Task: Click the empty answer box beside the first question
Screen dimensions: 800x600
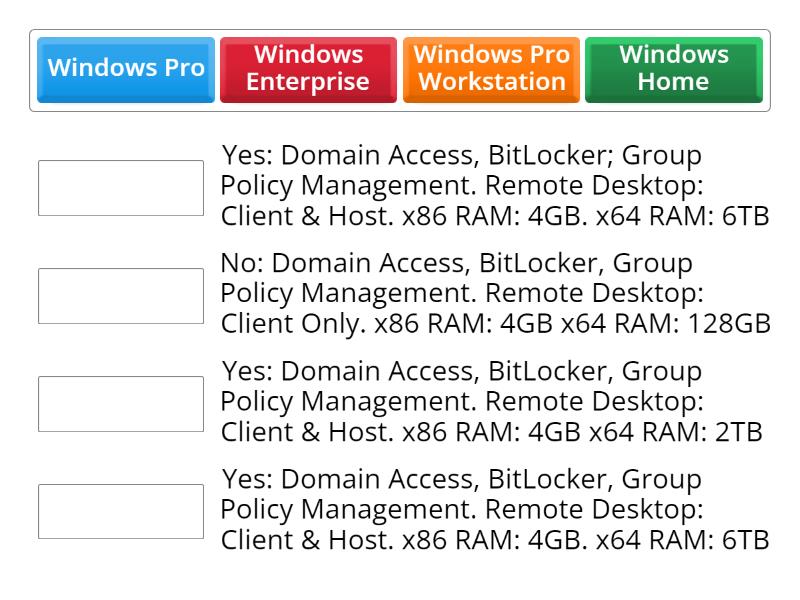Action: coord(120,187)
